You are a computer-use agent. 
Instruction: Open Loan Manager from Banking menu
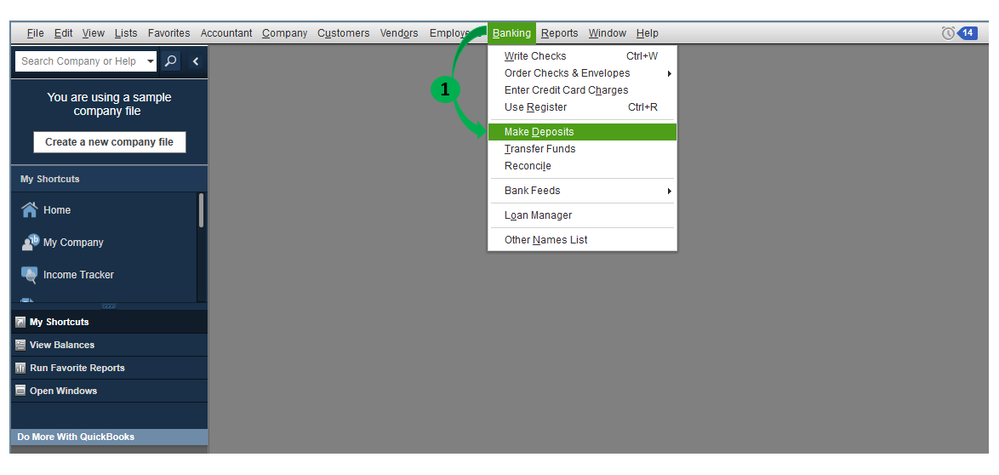[x=582, y=215]
